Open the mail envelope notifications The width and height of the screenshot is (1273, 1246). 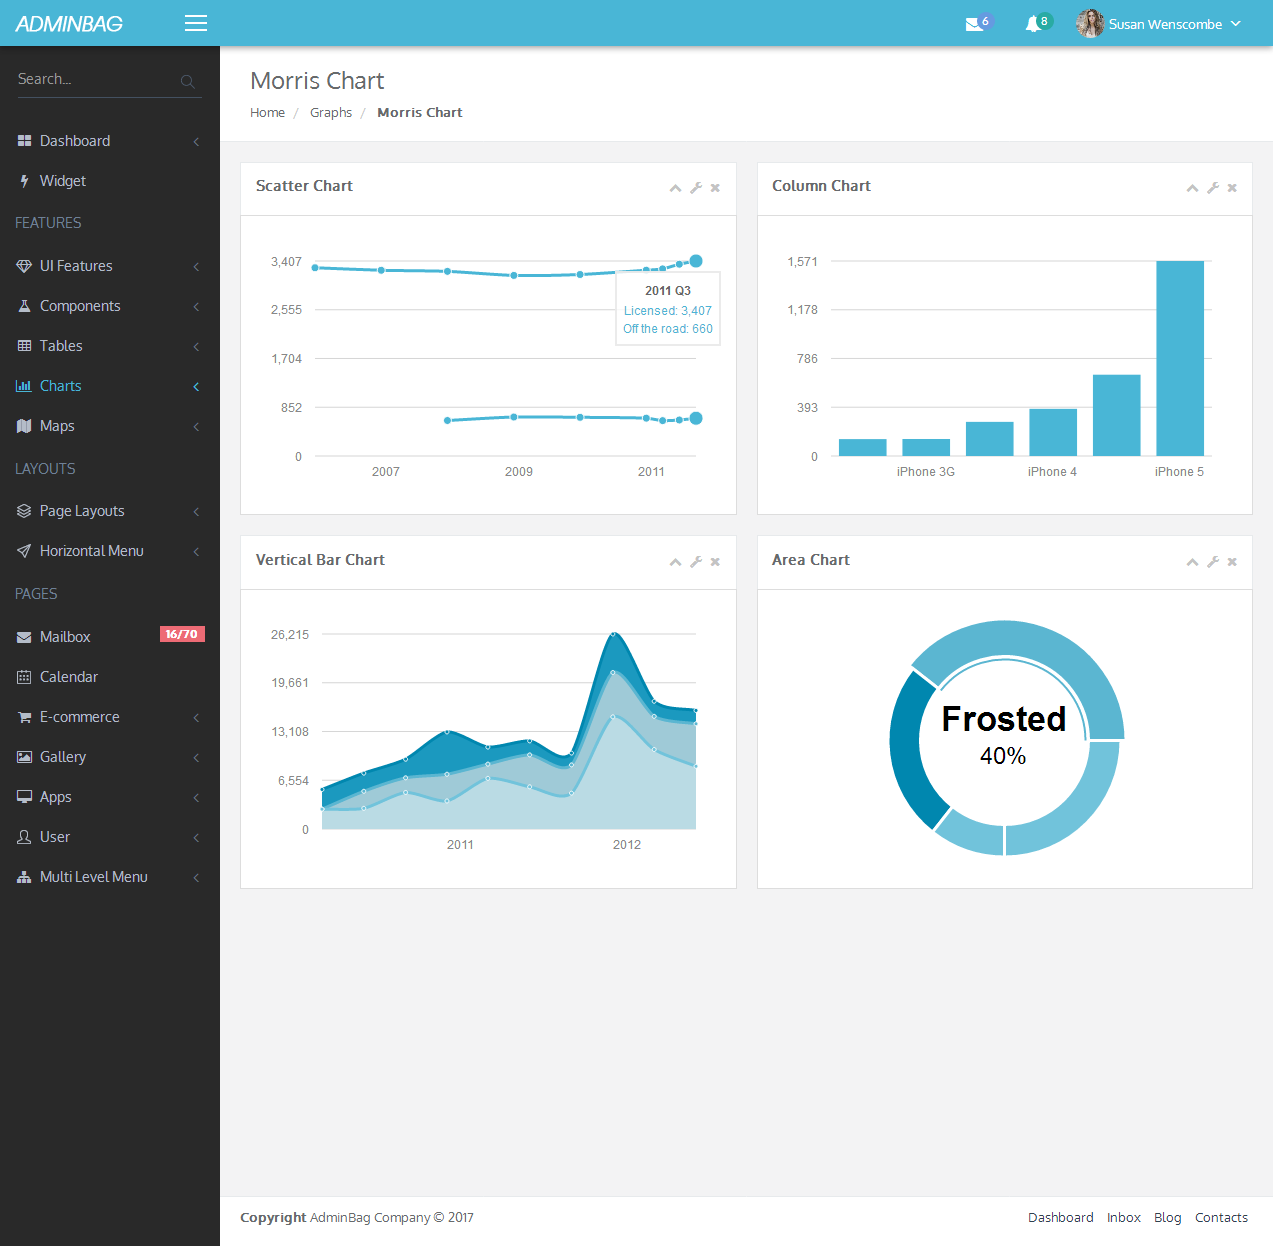click(x=974, y=24)
